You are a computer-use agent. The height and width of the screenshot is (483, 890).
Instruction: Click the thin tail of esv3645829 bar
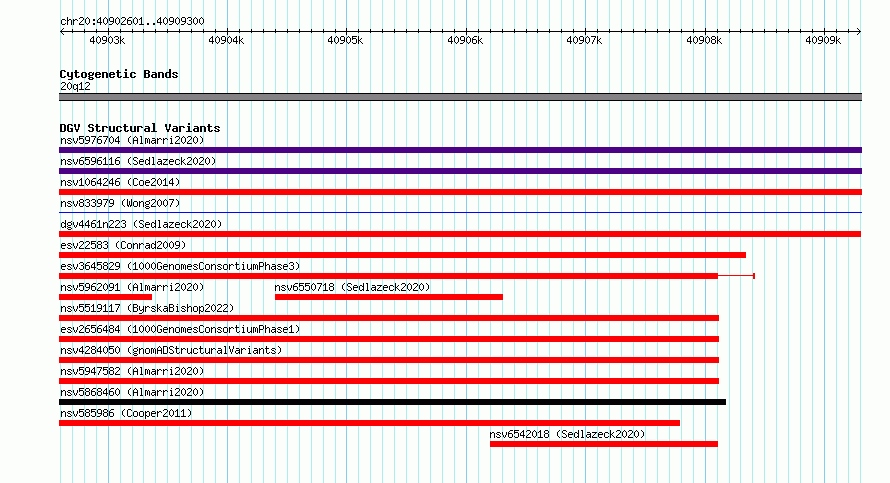[736, 276]
